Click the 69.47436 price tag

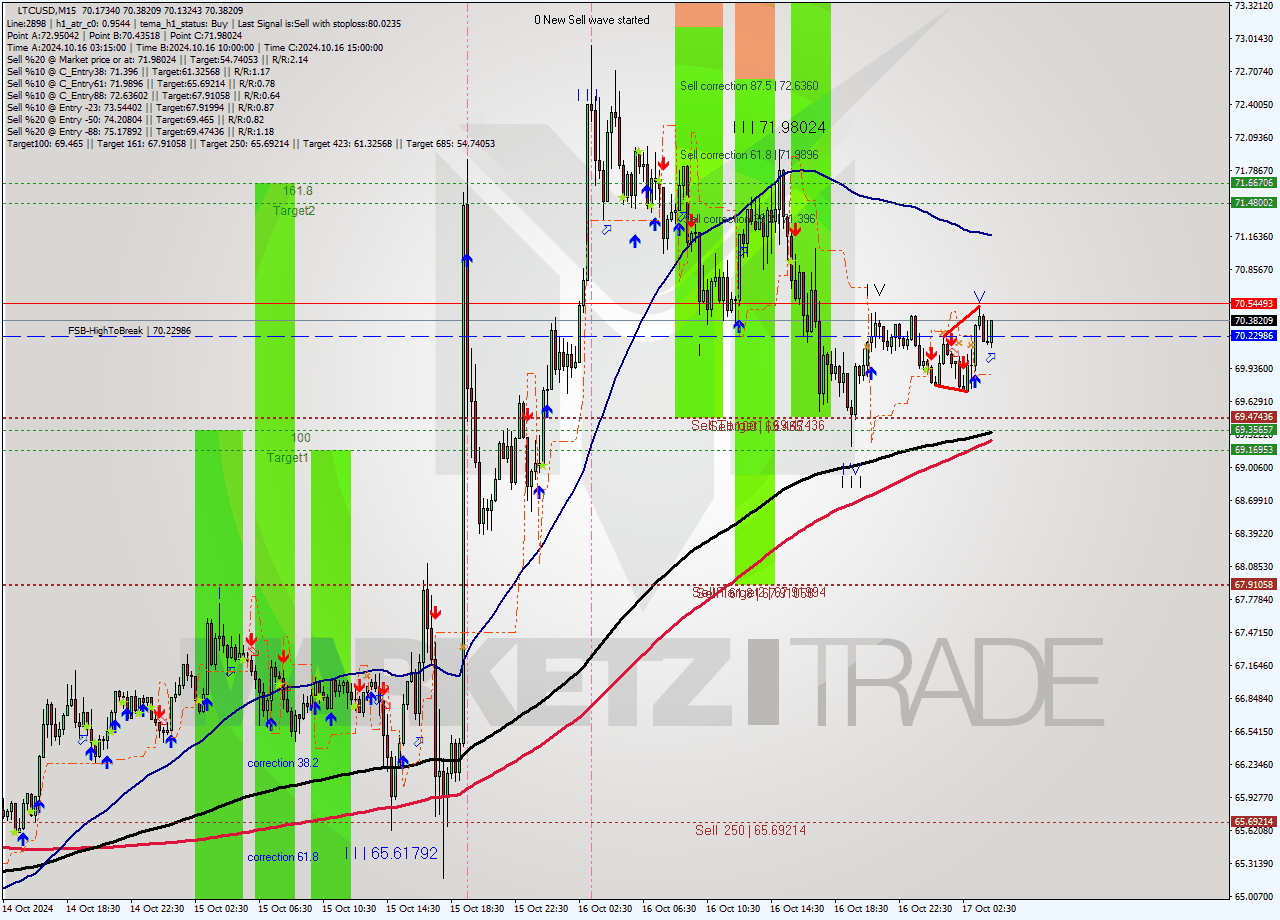[x=1254, y=417]
